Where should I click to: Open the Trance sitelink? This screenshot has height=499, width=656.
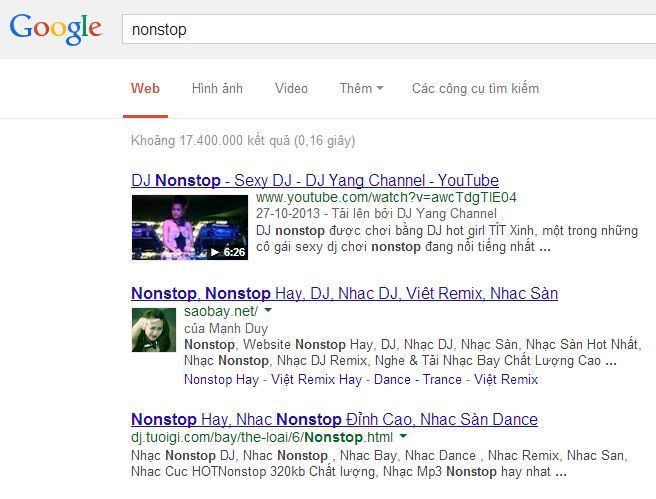point(442,379)
